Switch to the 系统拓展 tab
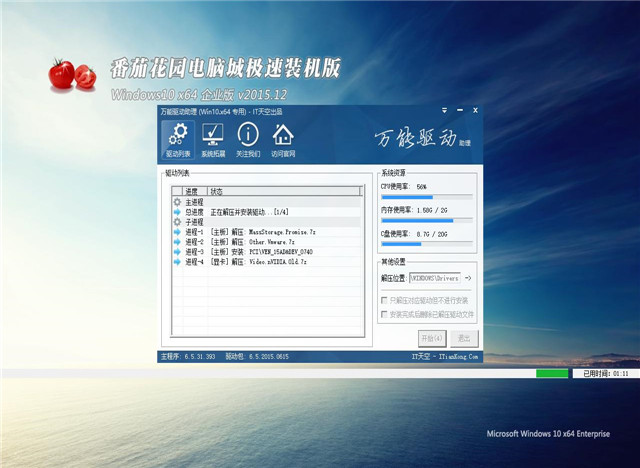This screenshot has width=640, height=468. [213, 140]
